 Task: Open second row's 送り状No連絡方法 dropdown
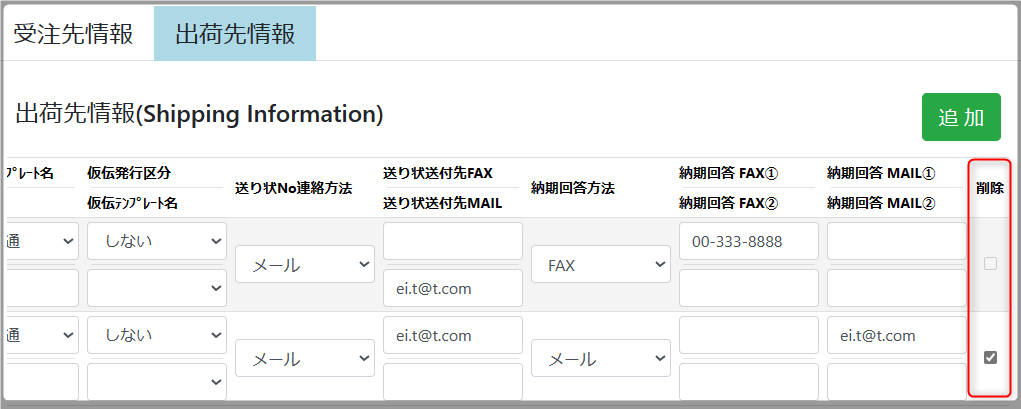tap(304, 358)
